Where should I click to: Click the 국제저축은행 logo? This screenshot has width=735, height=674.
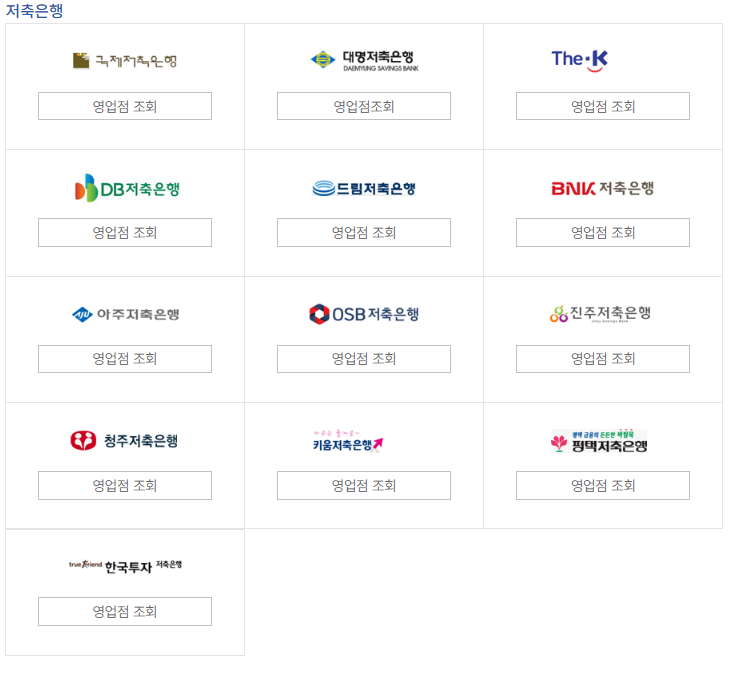(125, 60)
